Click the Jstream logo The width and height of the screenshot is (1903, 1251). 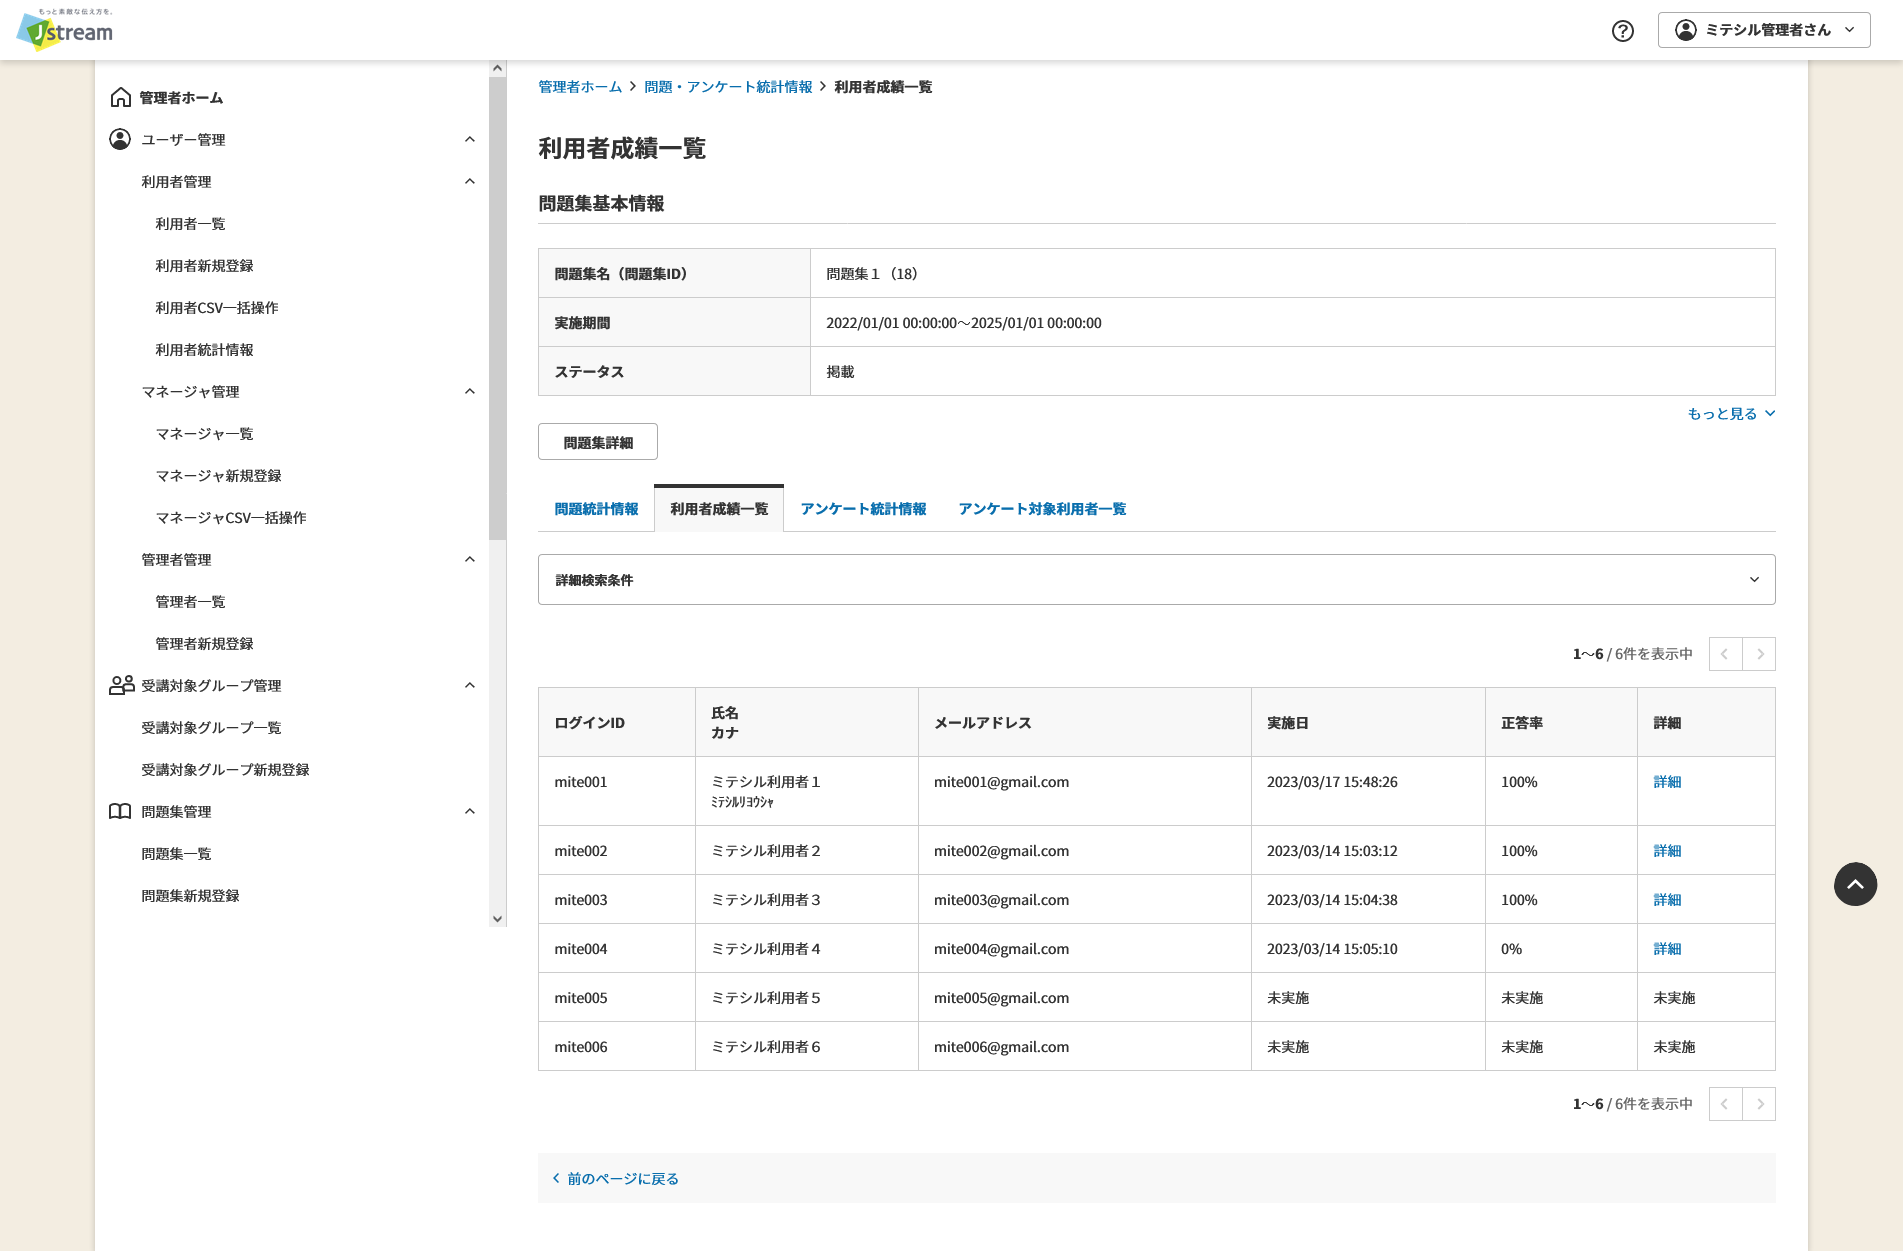tap(65, 30)
